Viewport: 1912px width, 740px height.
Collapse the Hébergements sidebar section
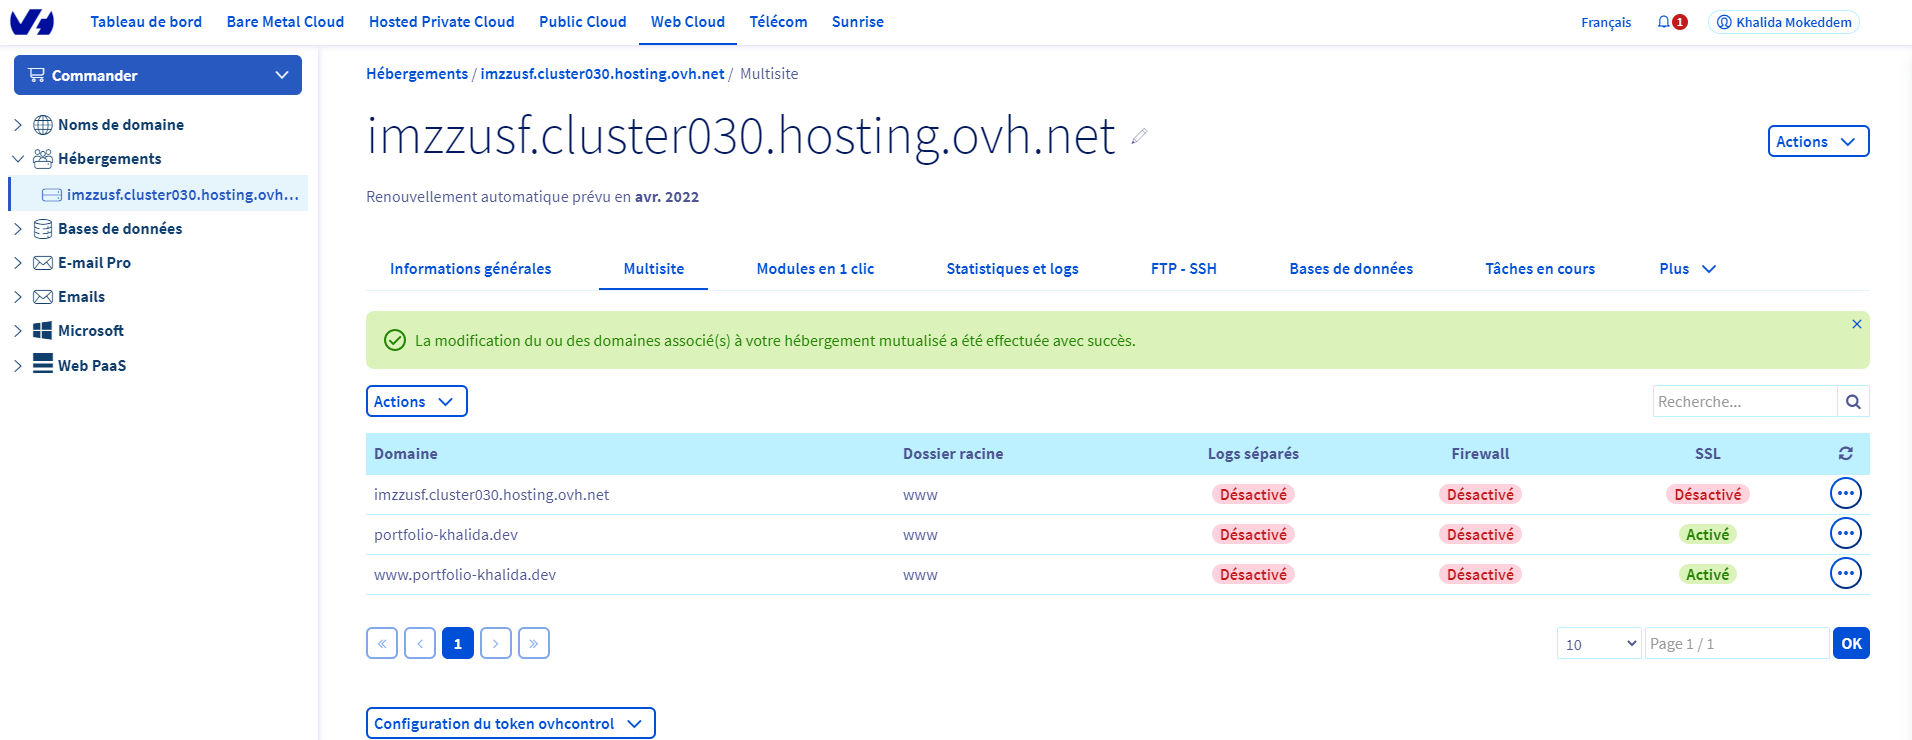(18, 159)
